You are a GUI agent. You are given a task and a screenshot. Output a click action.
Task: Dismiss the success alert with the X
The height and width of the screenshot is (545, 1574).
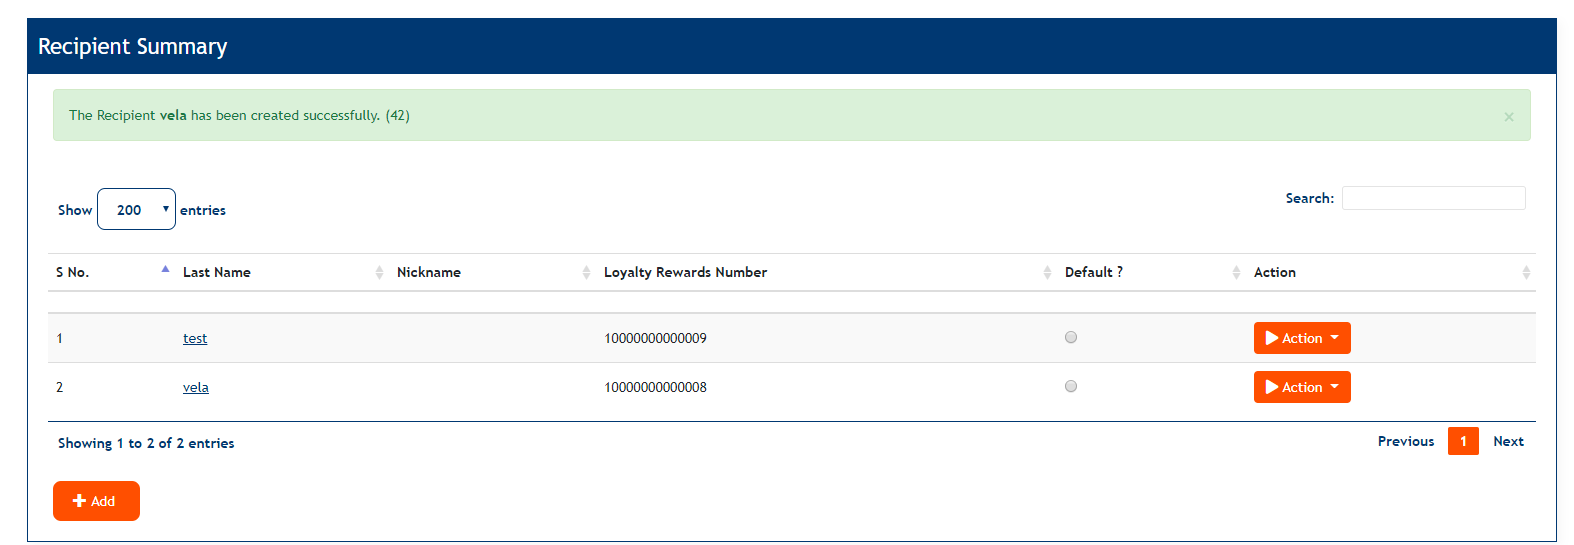pyautogui.click(x=1508, y=117)
